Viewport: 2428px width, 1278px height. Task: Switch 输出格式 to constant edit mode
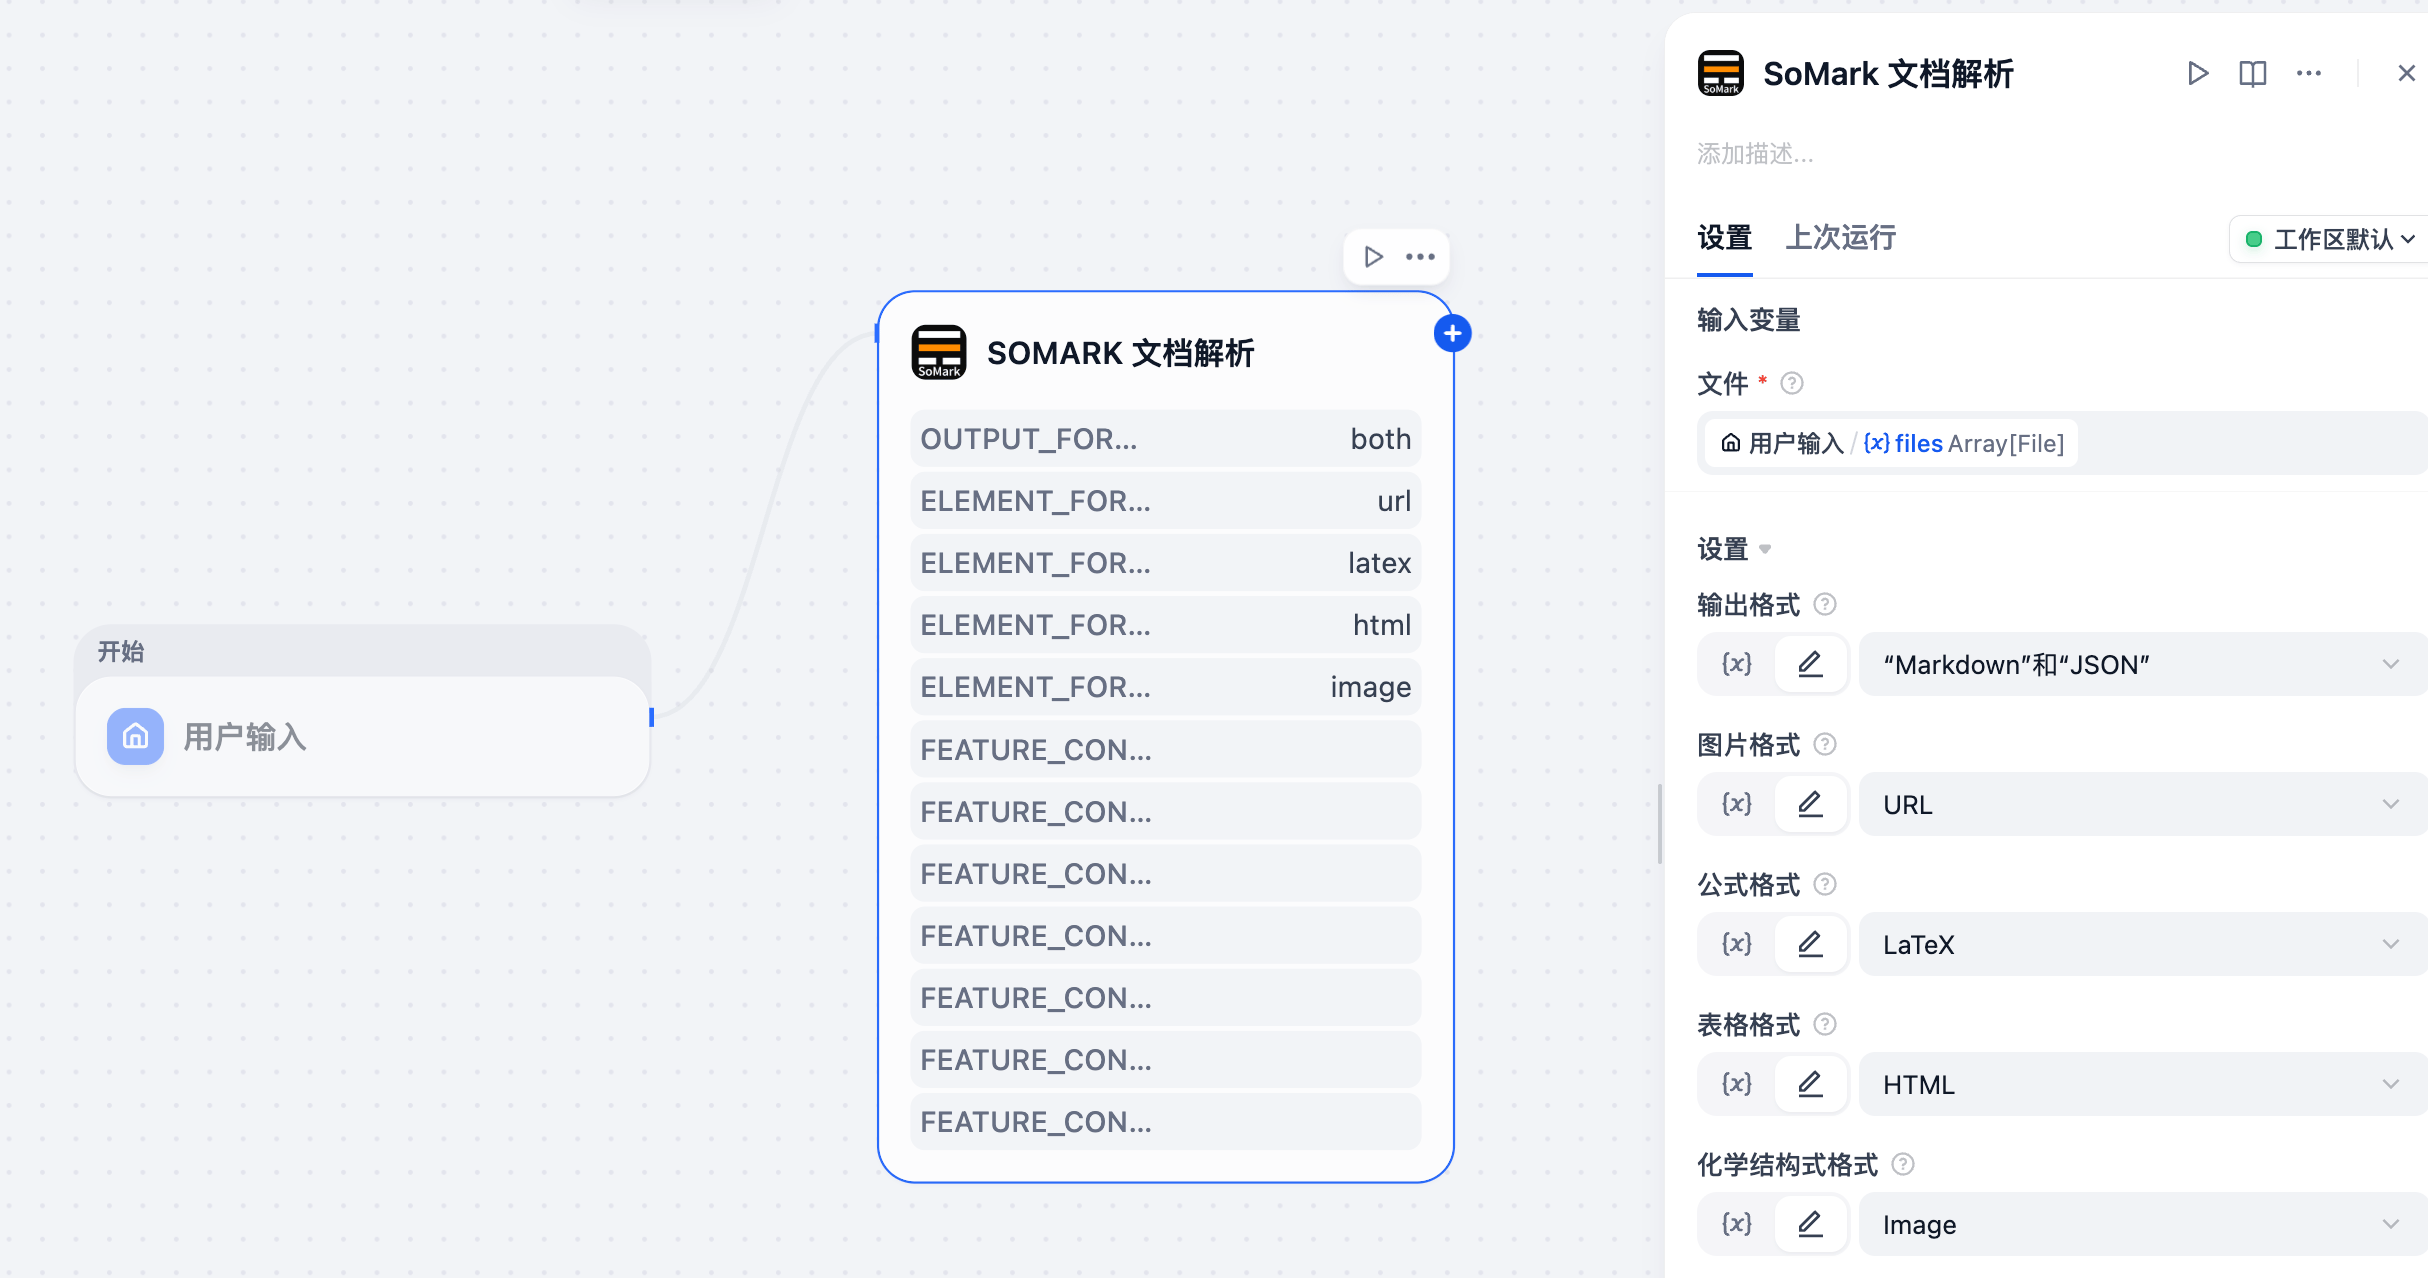tap(1810, 664)
